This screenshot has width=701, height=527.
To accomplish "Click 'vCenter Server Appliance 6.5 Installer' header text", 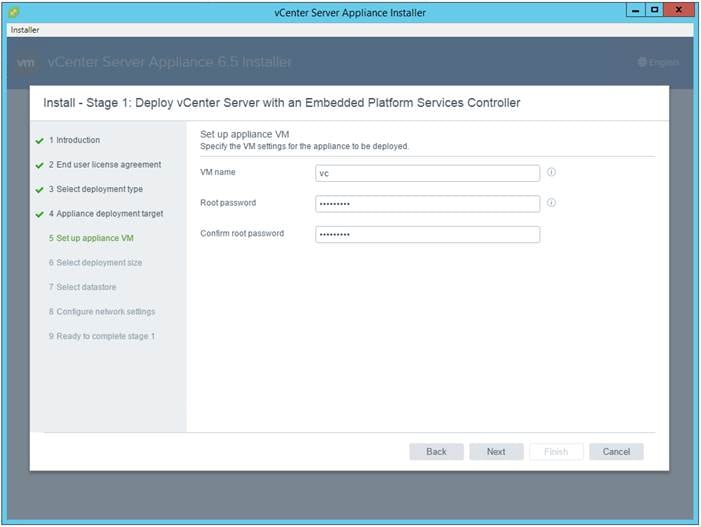I will point(169,62).
